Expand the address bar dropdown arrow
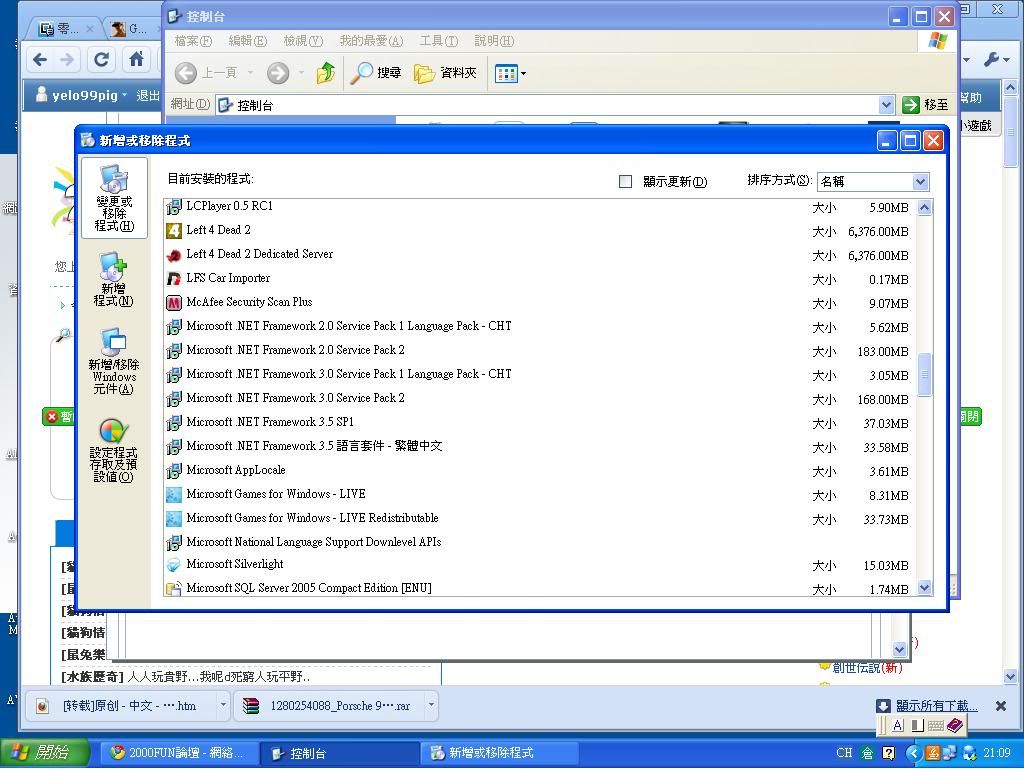The image size is (1024, 769). tap(886, 105)
